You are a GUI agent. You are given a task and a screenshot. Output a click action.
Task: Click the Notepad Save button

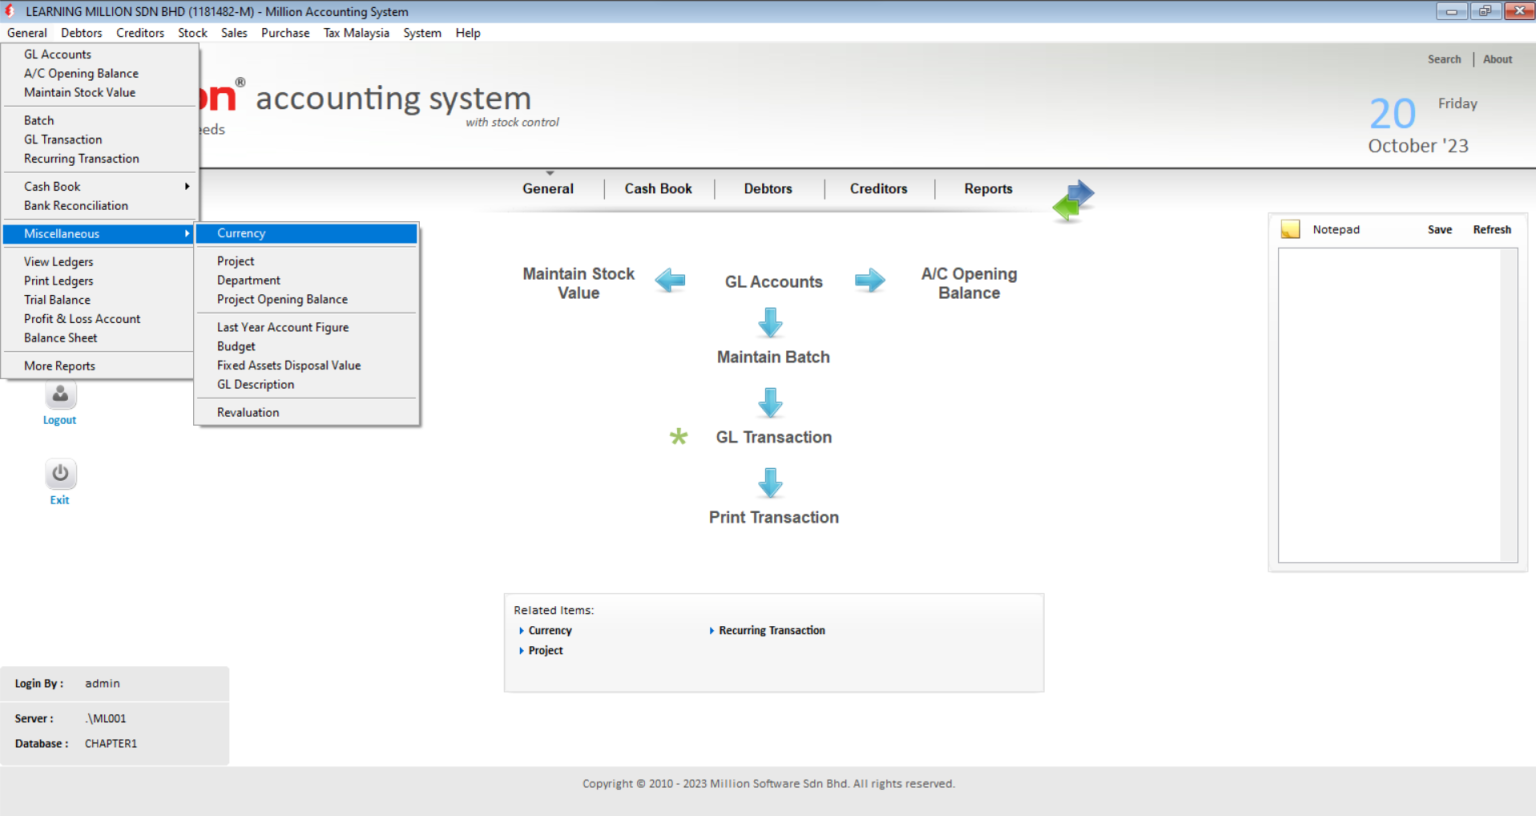(x=1440, y=229)
